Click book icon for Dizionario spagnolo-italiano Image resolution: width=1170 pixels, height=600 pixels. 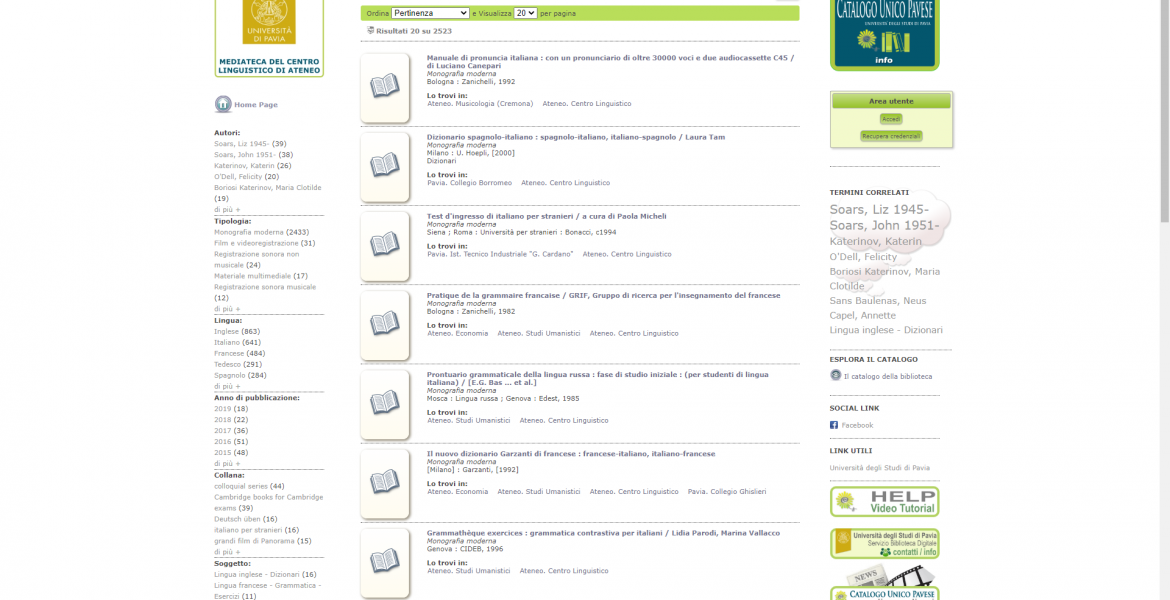[385, 166]
